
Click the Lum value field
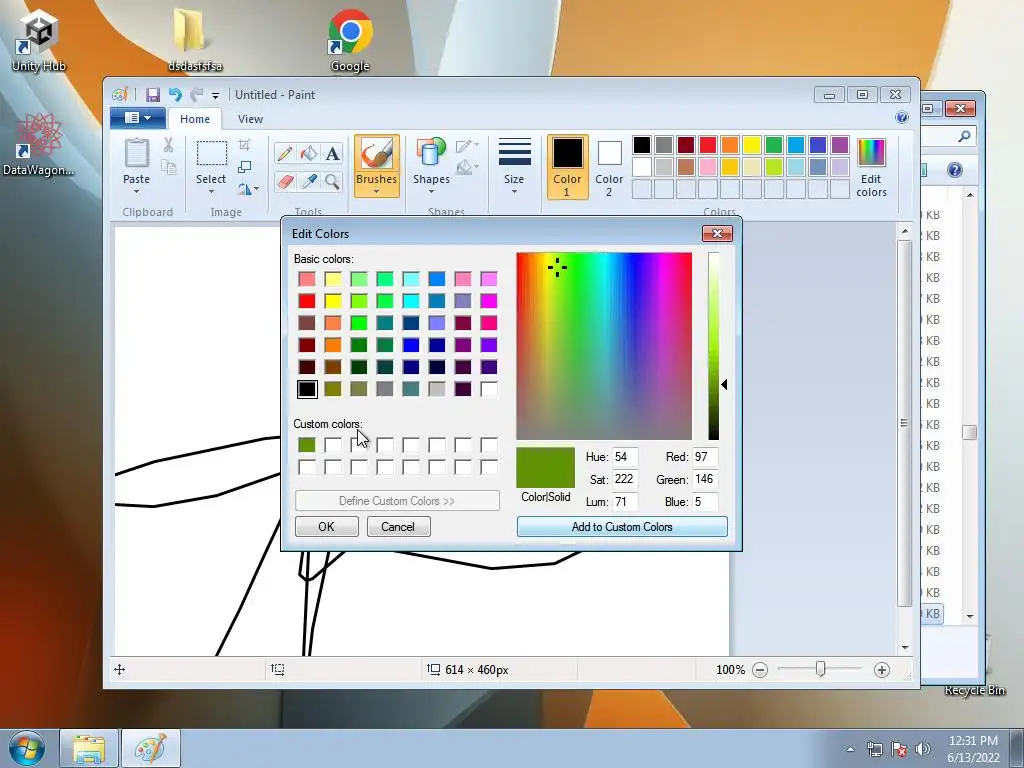pos(625,502)
